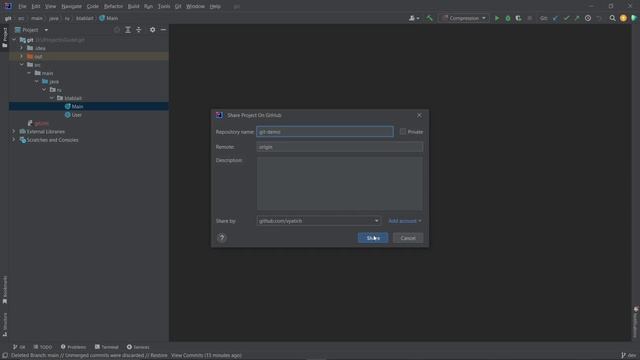Close the Share Project On GitHub dialog
The image size is (640, 360).
point(419,115)
